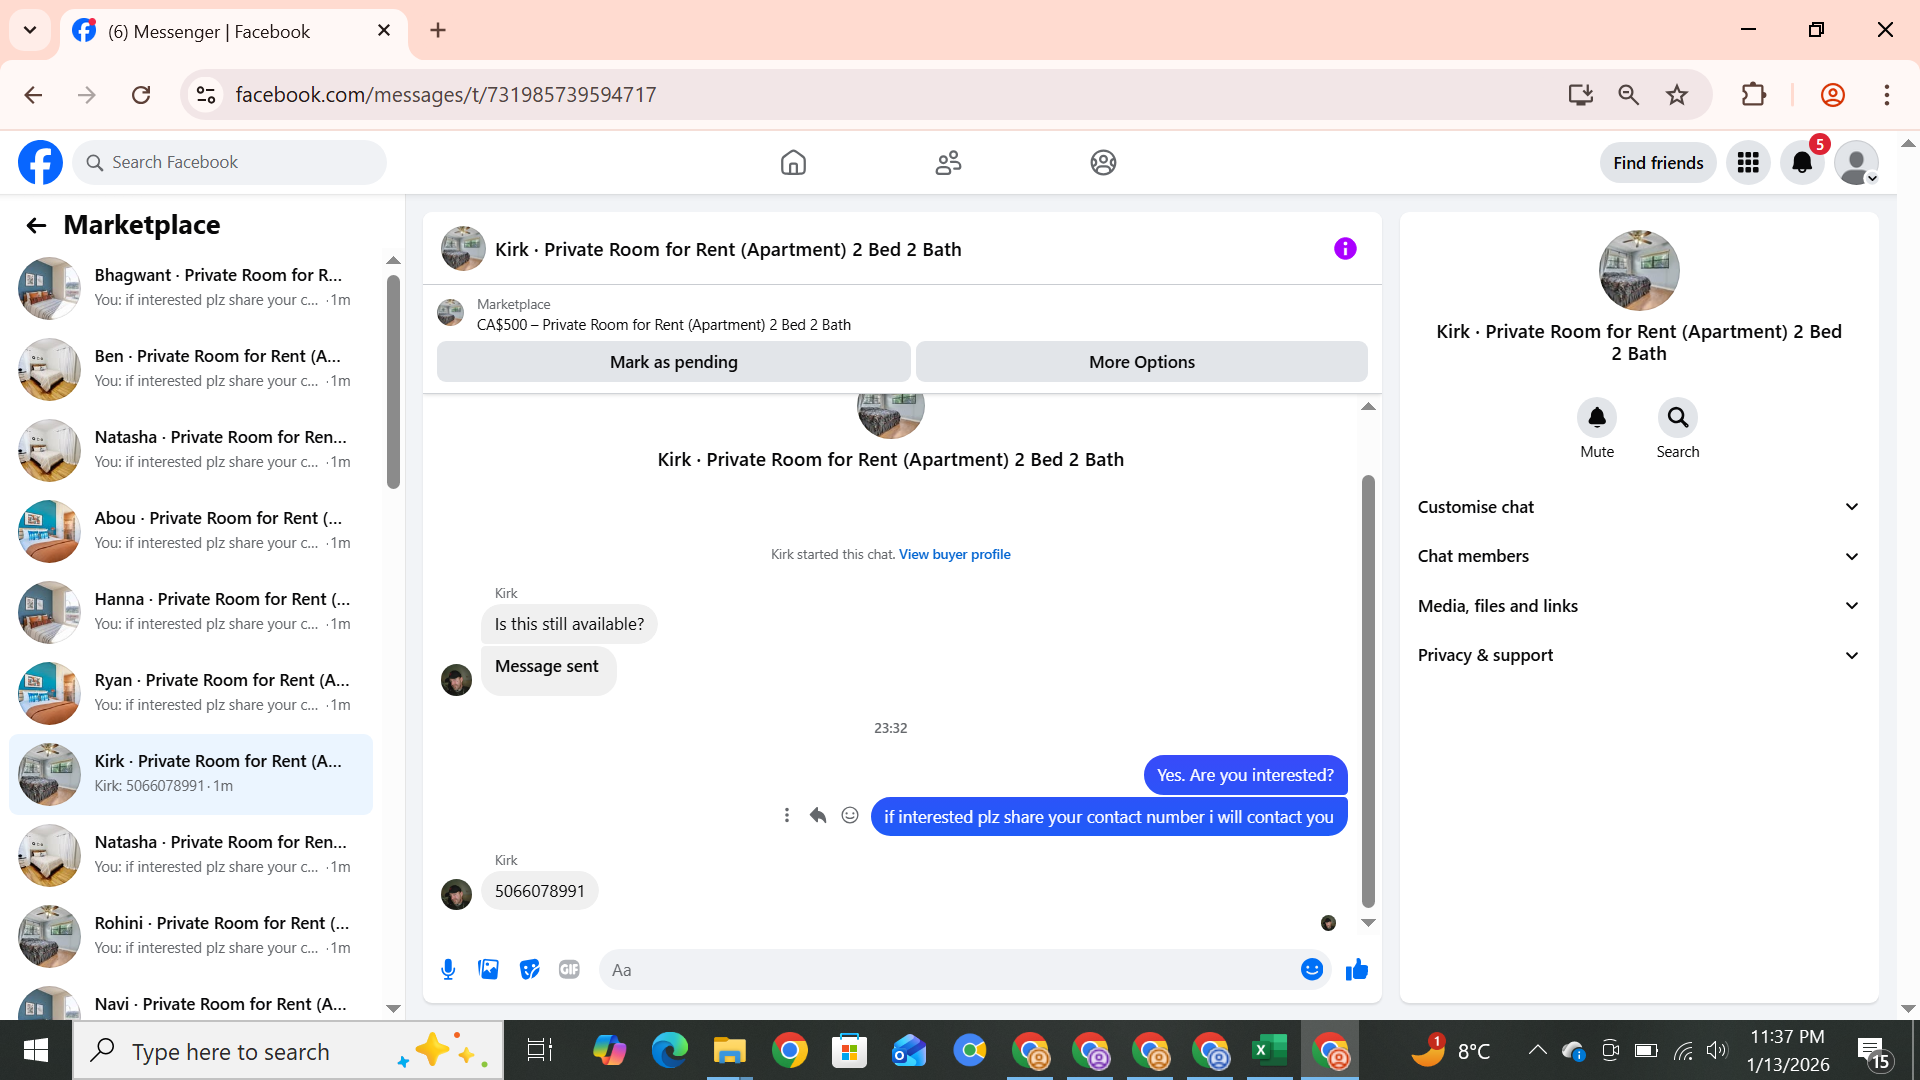Expand the Chat members section
Viewport: 1920px width, 1080px height.
pyautogui.click(x=1638, y=556)
